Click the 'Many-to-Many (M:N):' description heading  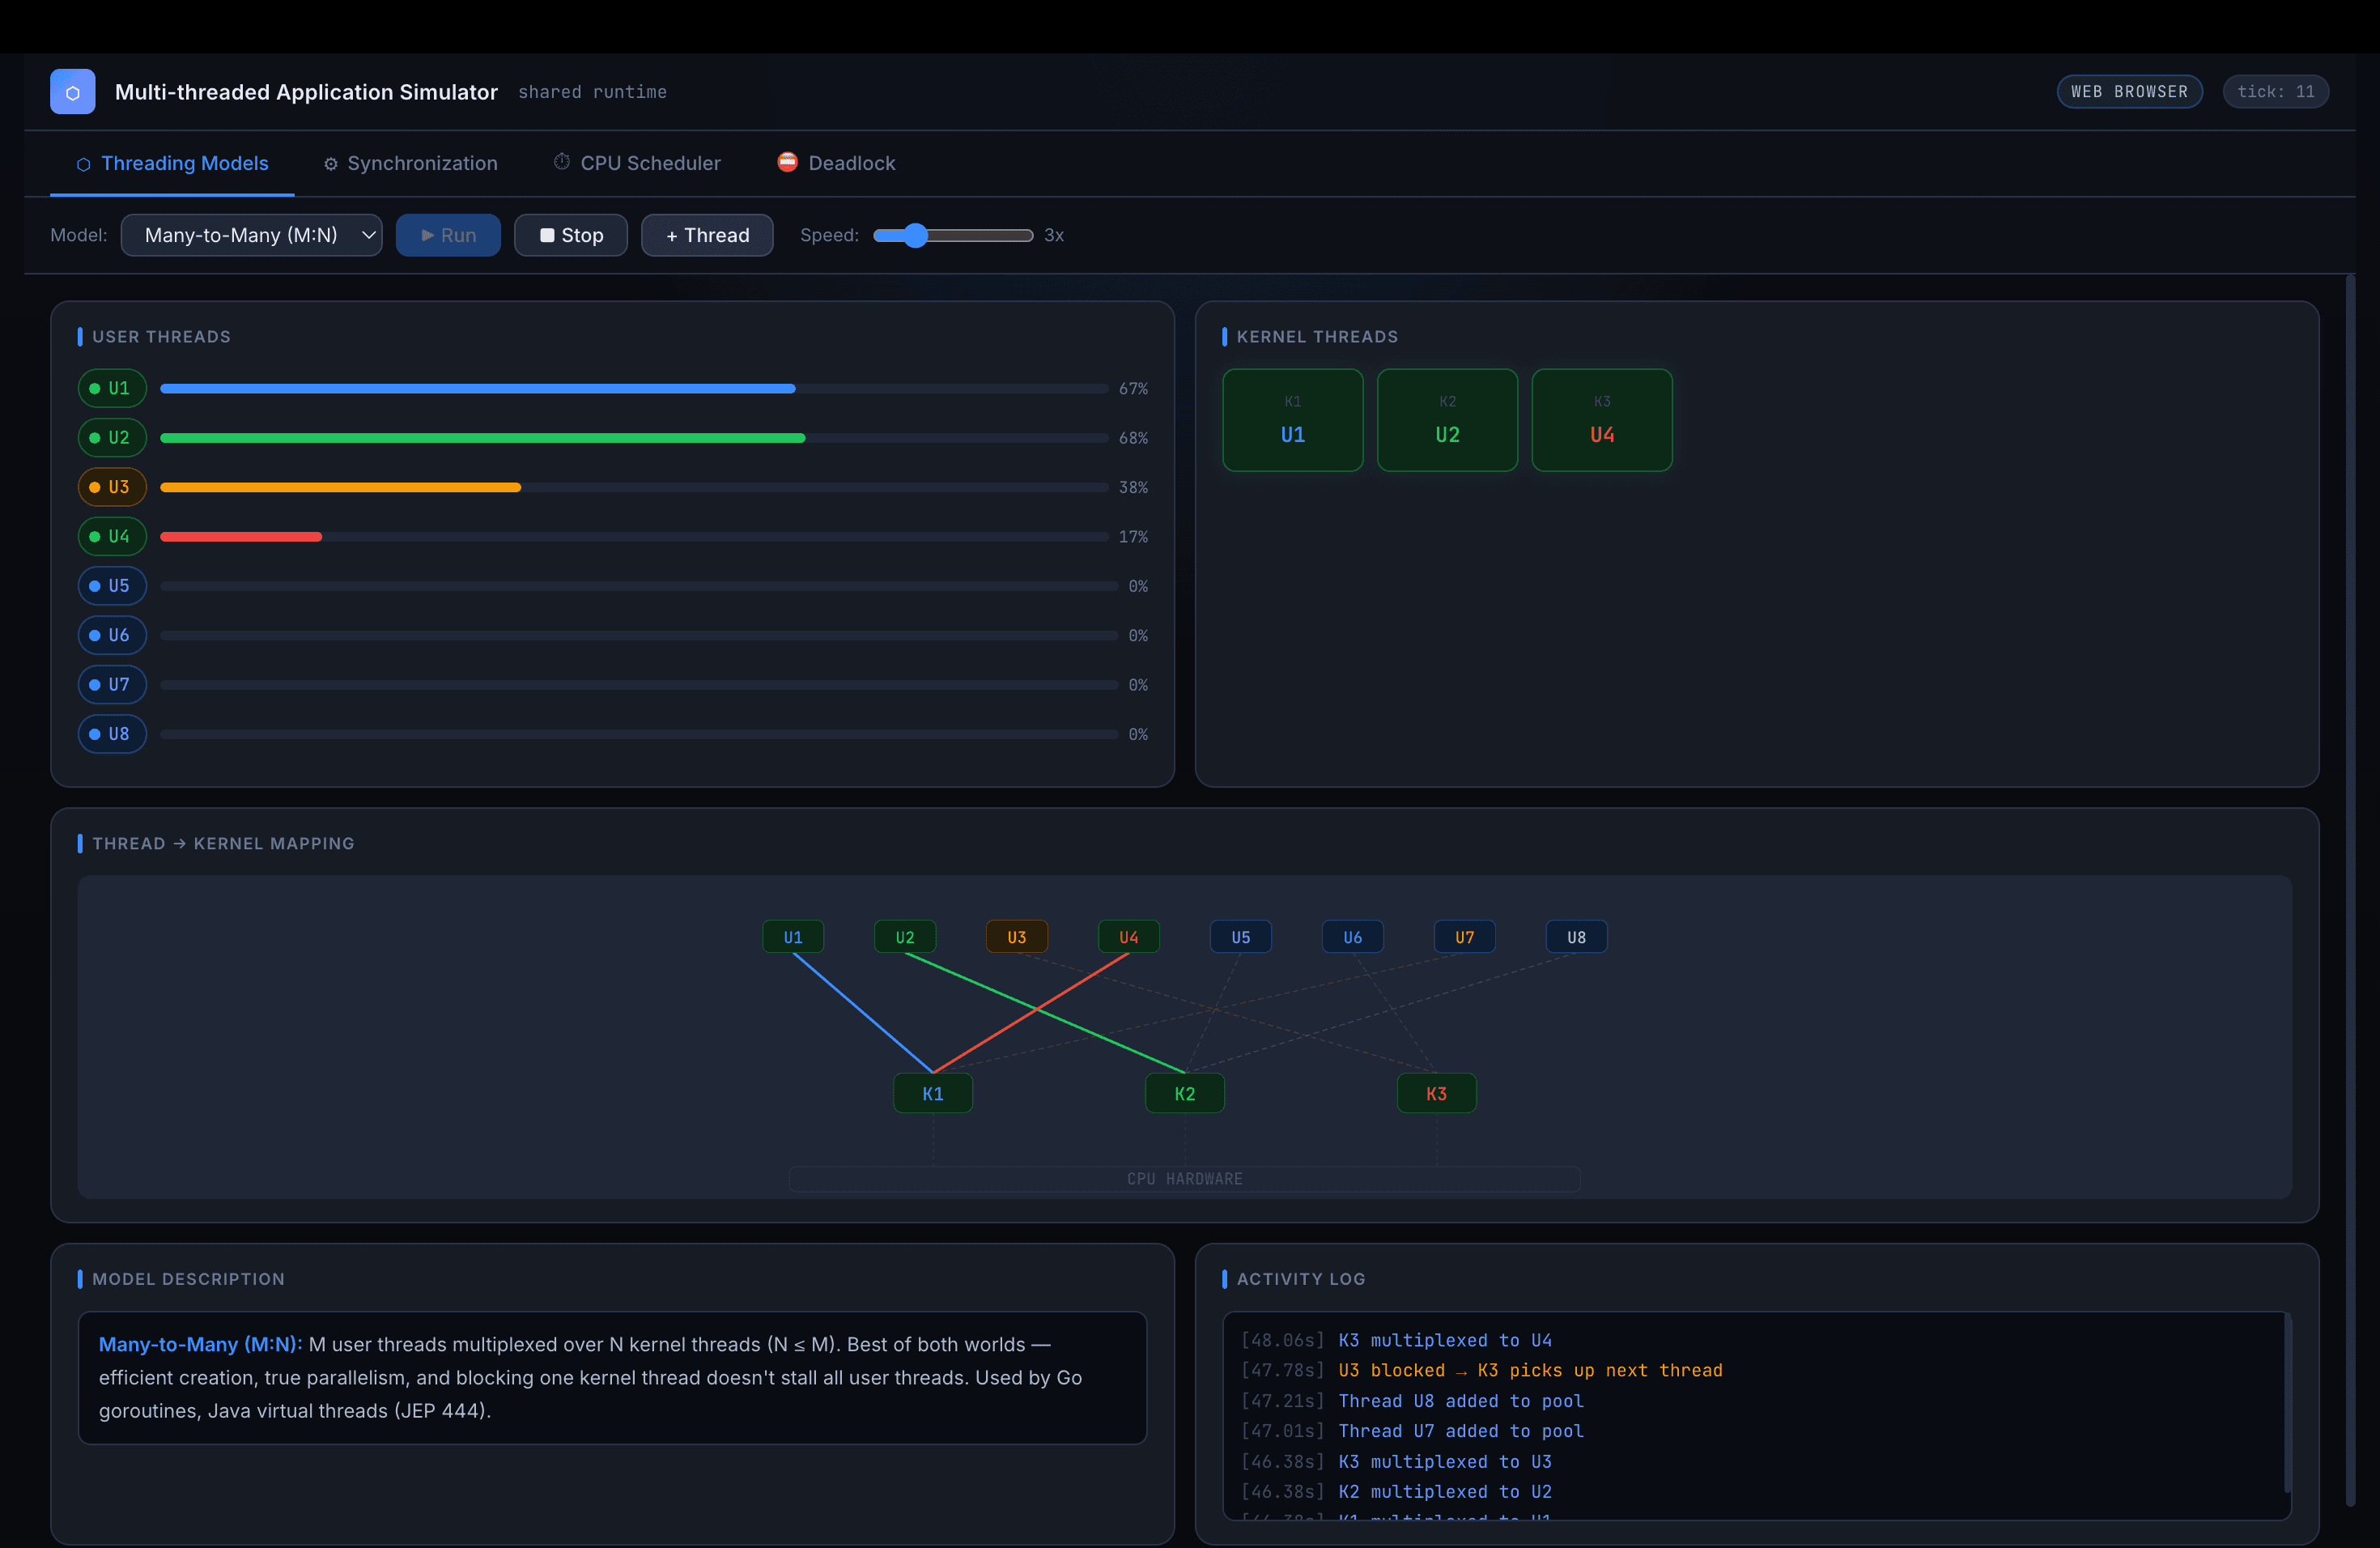point(200,1344)
